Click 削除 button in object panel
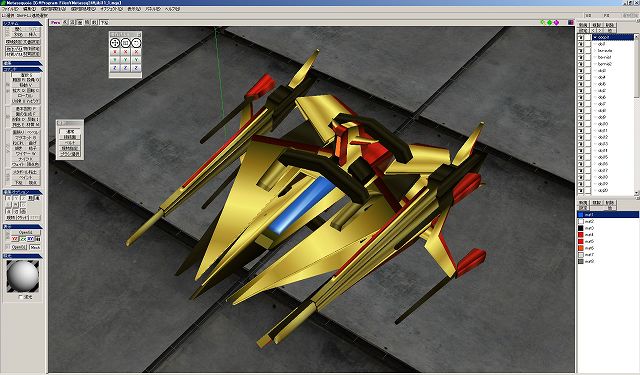This screenshot has height=375, width=640. [x=609, y=25]
